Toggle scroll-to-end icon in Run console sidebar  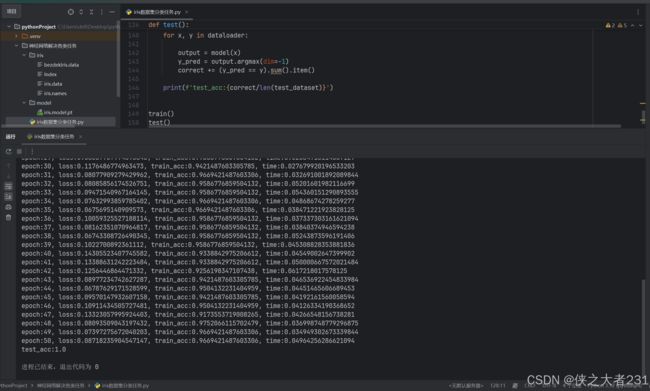coord(8,197)
